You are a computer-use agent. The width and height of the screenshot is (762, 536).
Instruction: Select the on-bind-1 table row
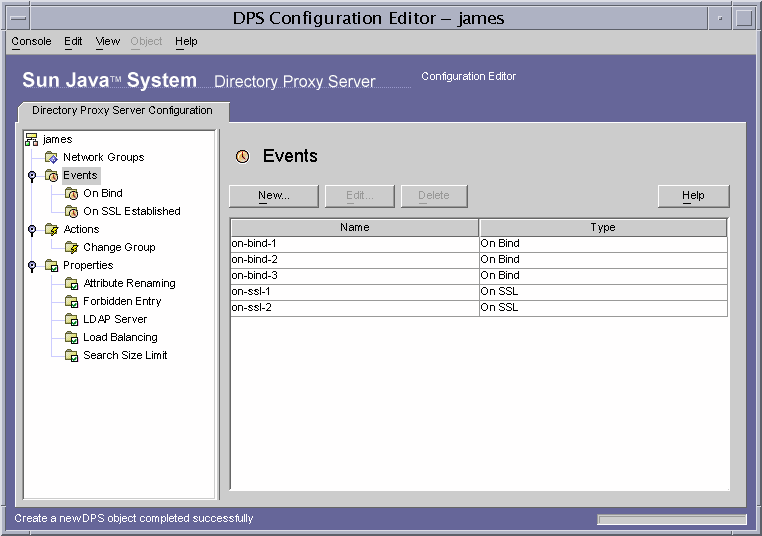479,244
